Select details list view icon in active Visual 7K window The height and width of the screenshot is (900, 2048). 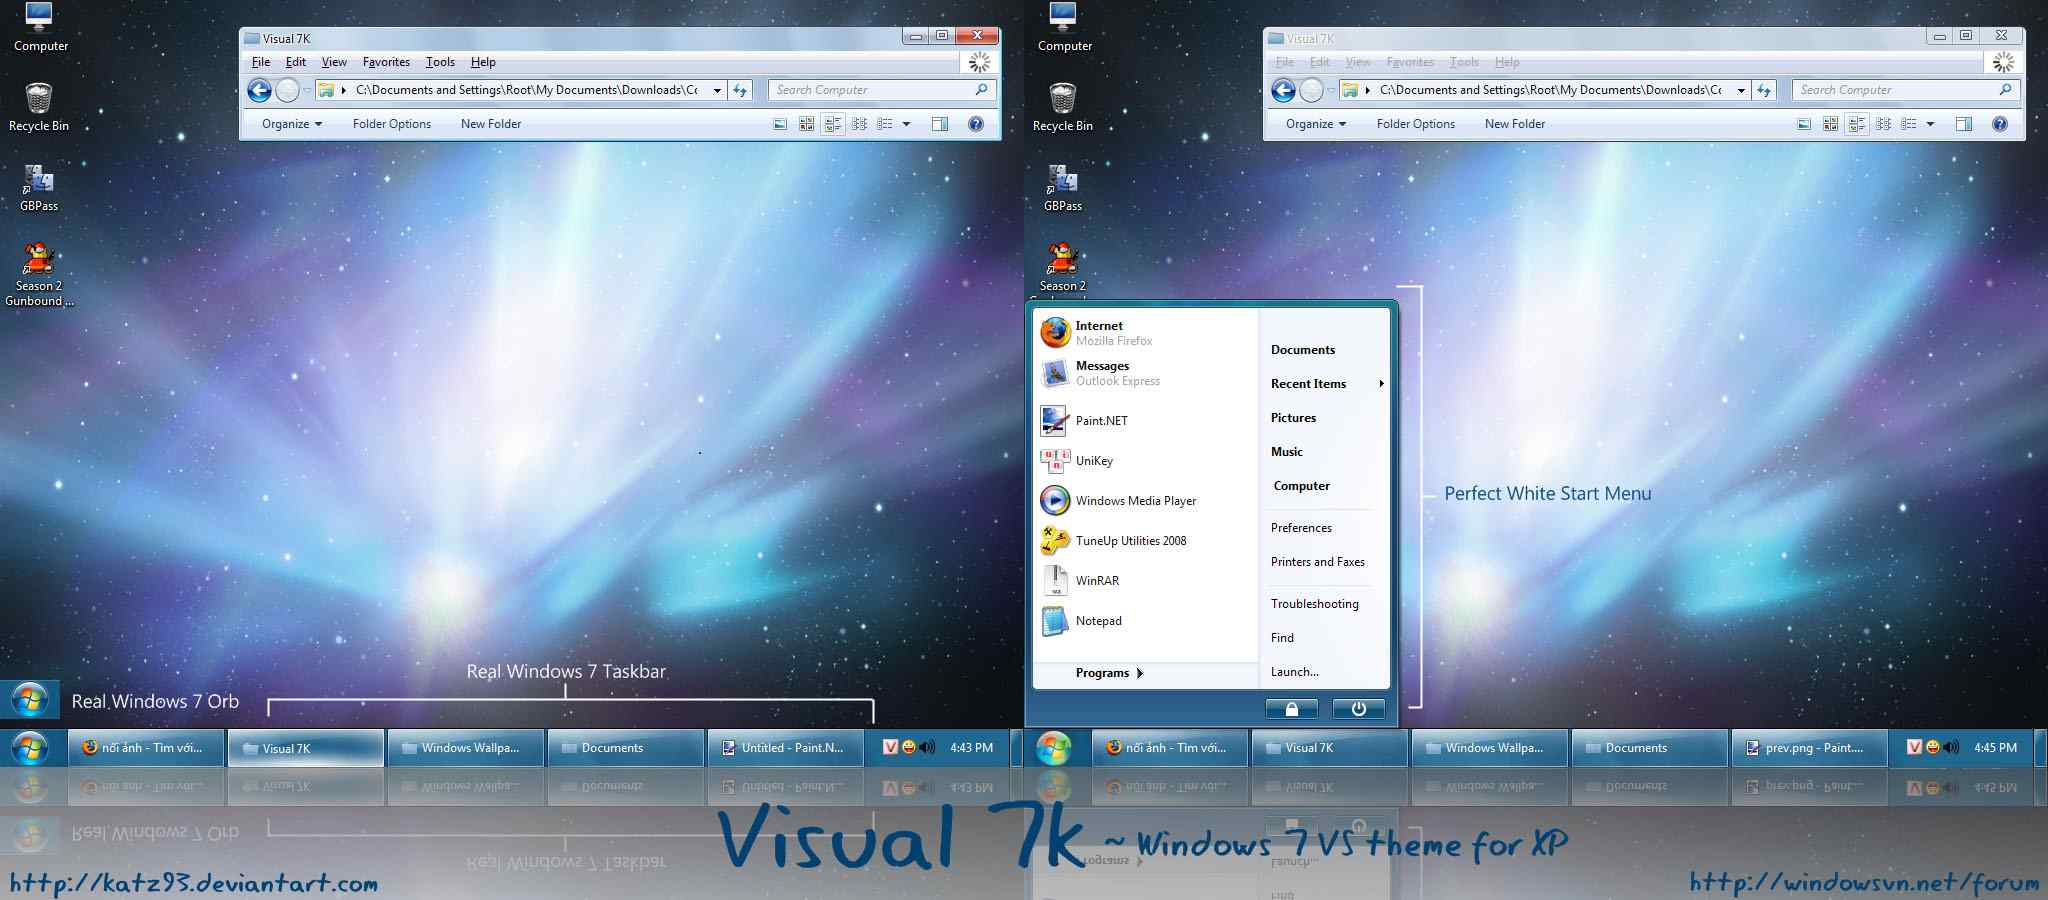(884, 124)
